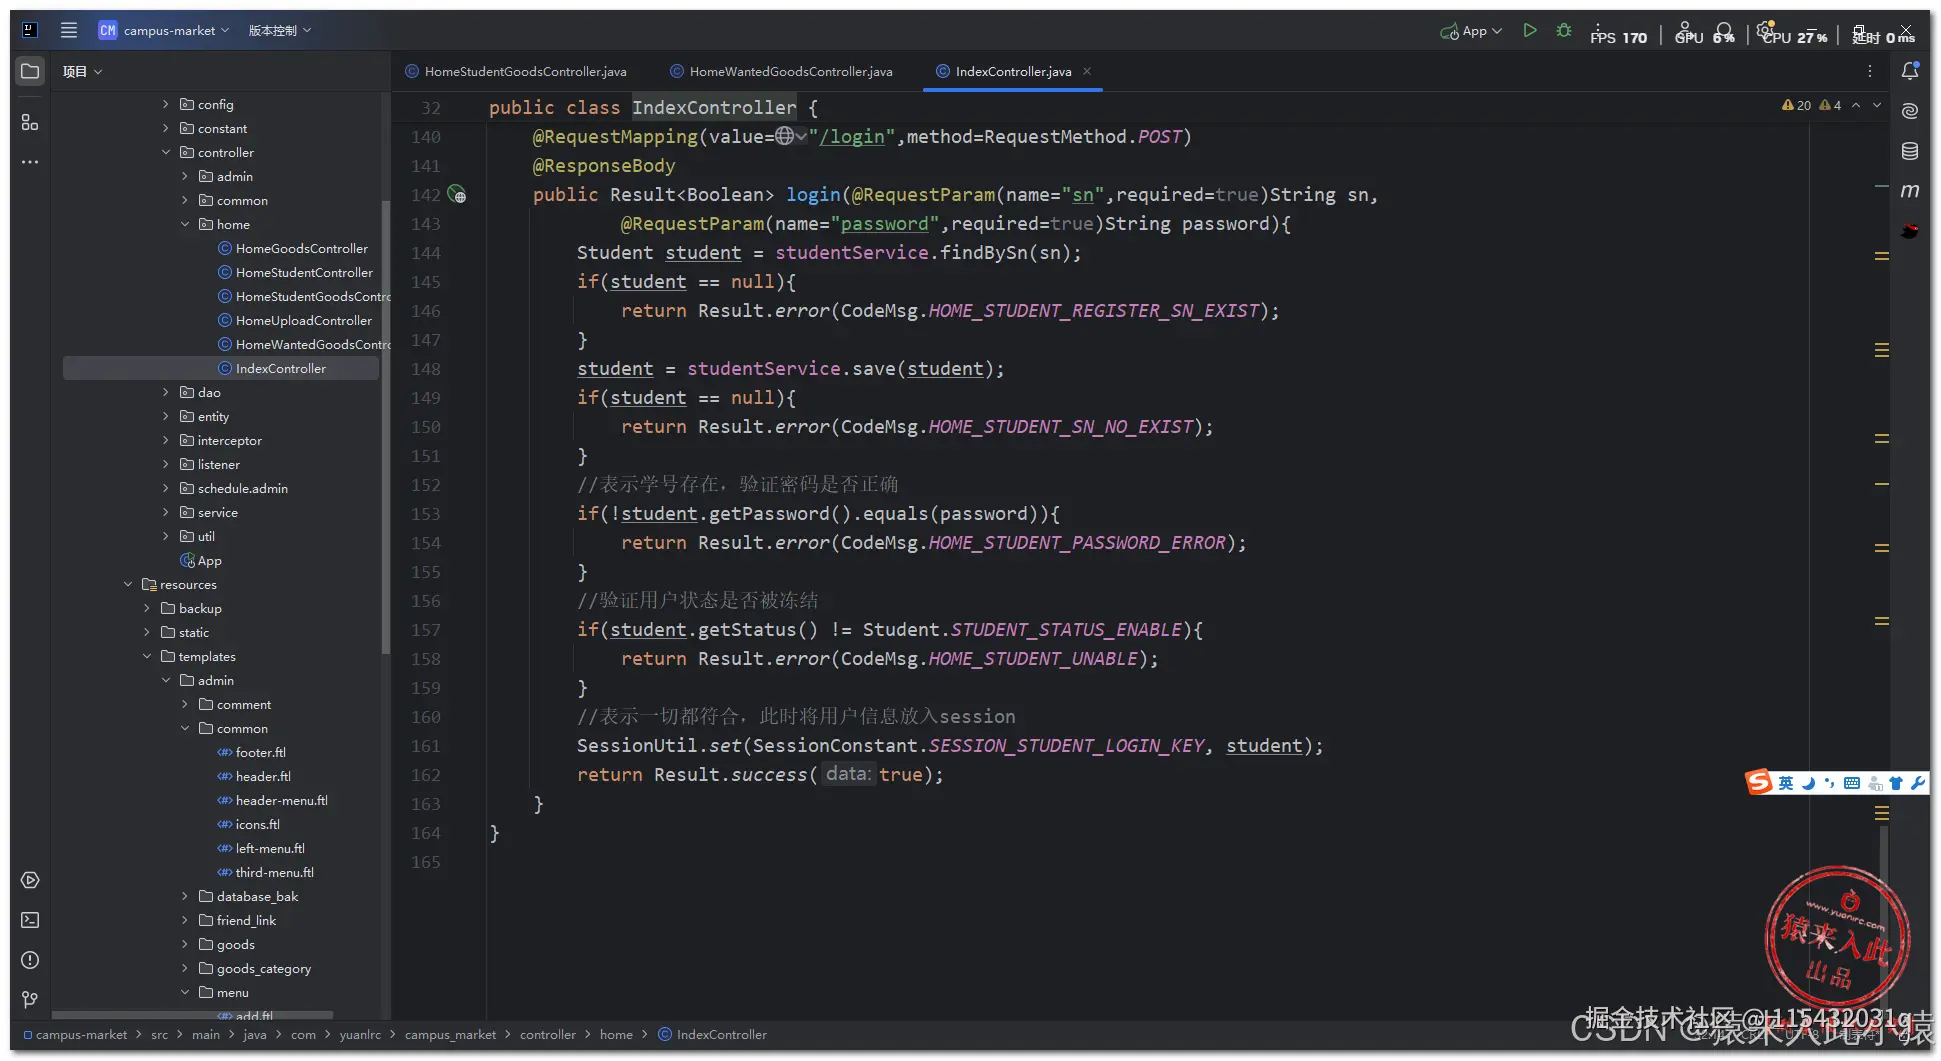Collapse the templates folder

pos(147,656)
